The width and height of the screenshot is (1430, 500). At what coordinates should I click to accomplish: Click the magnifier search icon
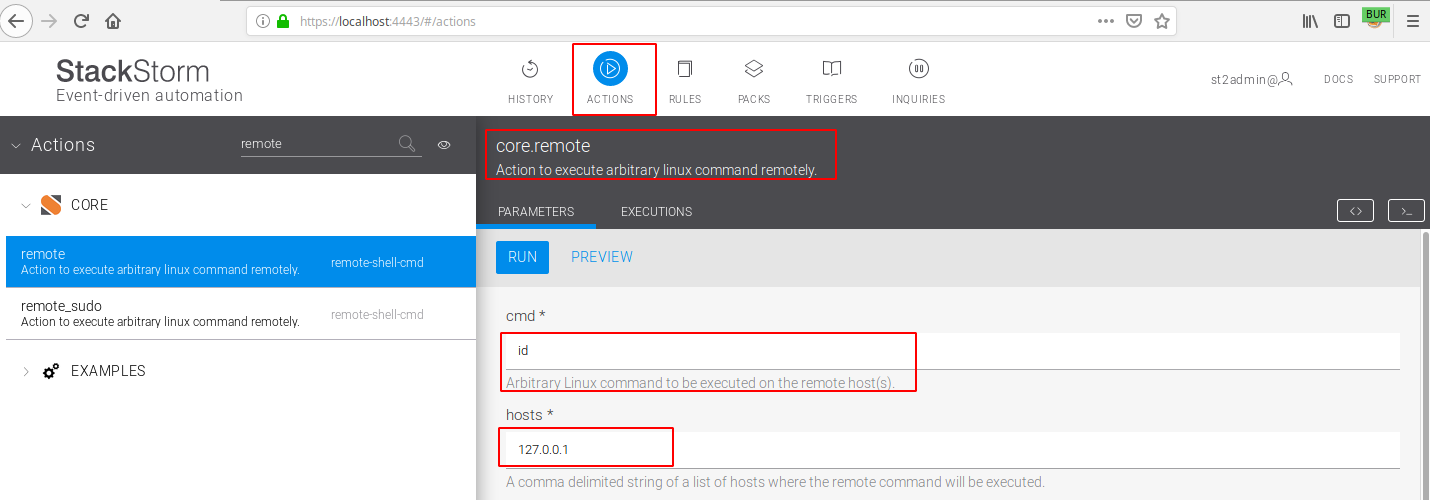407,144
